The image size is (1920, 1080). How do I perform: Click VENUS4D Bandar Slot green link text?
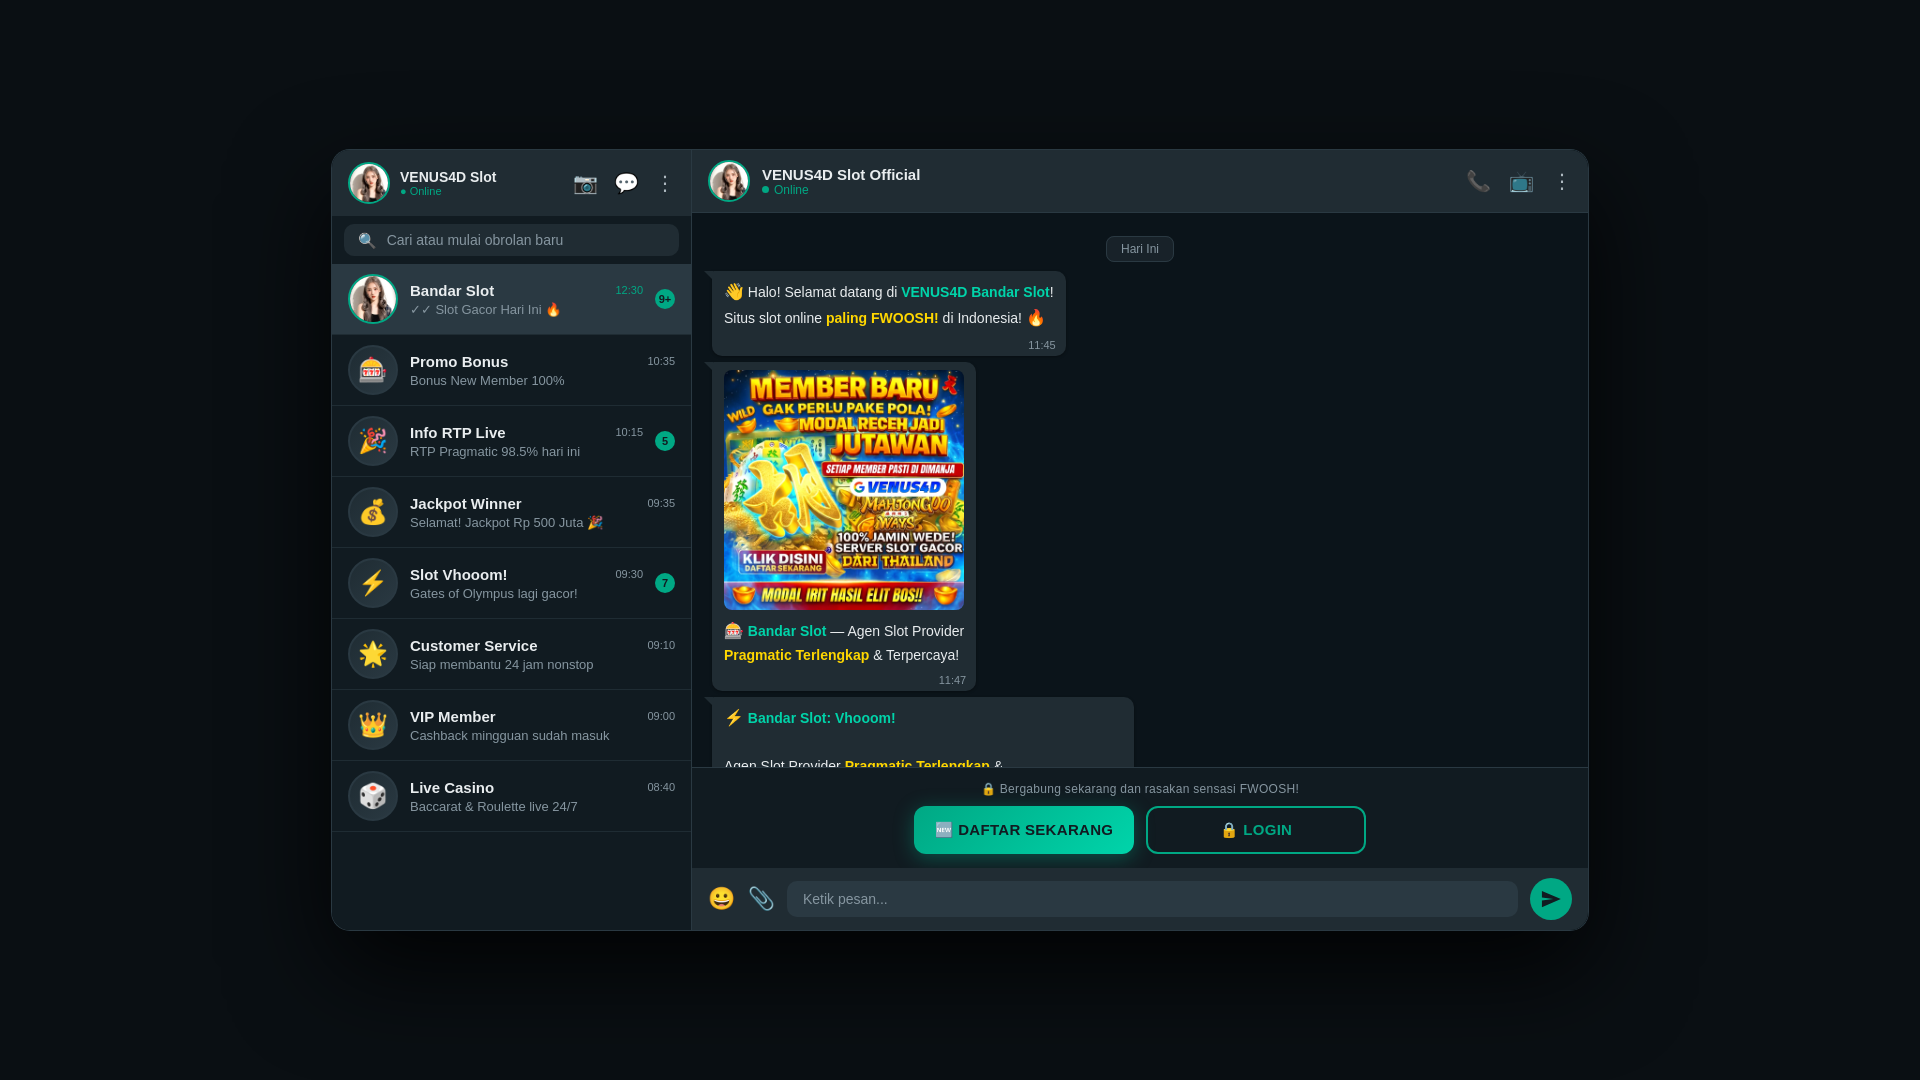[x=975, y=292]
